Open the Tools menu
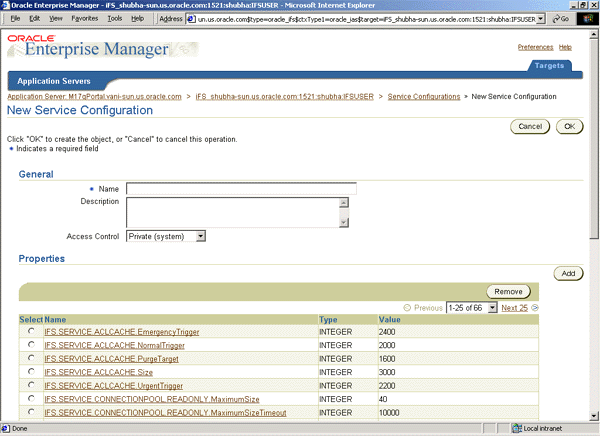This screenshot has height=436, width=600. (114, 18)
